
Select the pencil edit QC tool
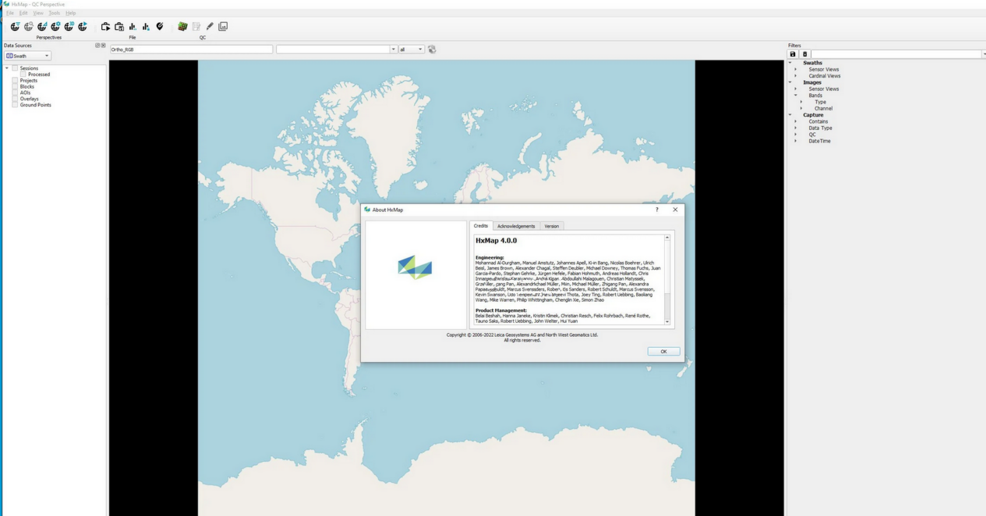[x=210, y=26]
